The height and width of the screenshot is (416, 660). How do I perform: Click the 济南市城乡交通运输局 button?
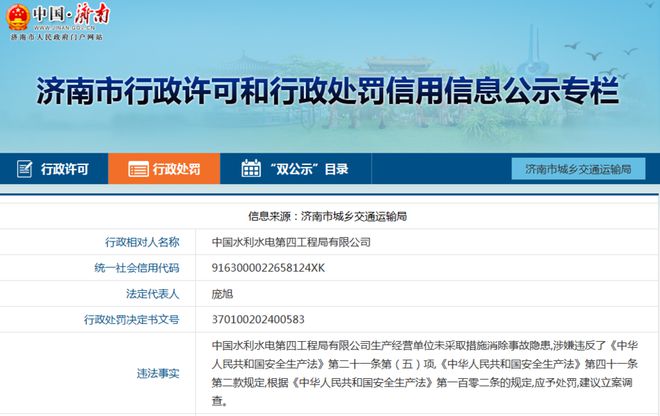point(578,169)
